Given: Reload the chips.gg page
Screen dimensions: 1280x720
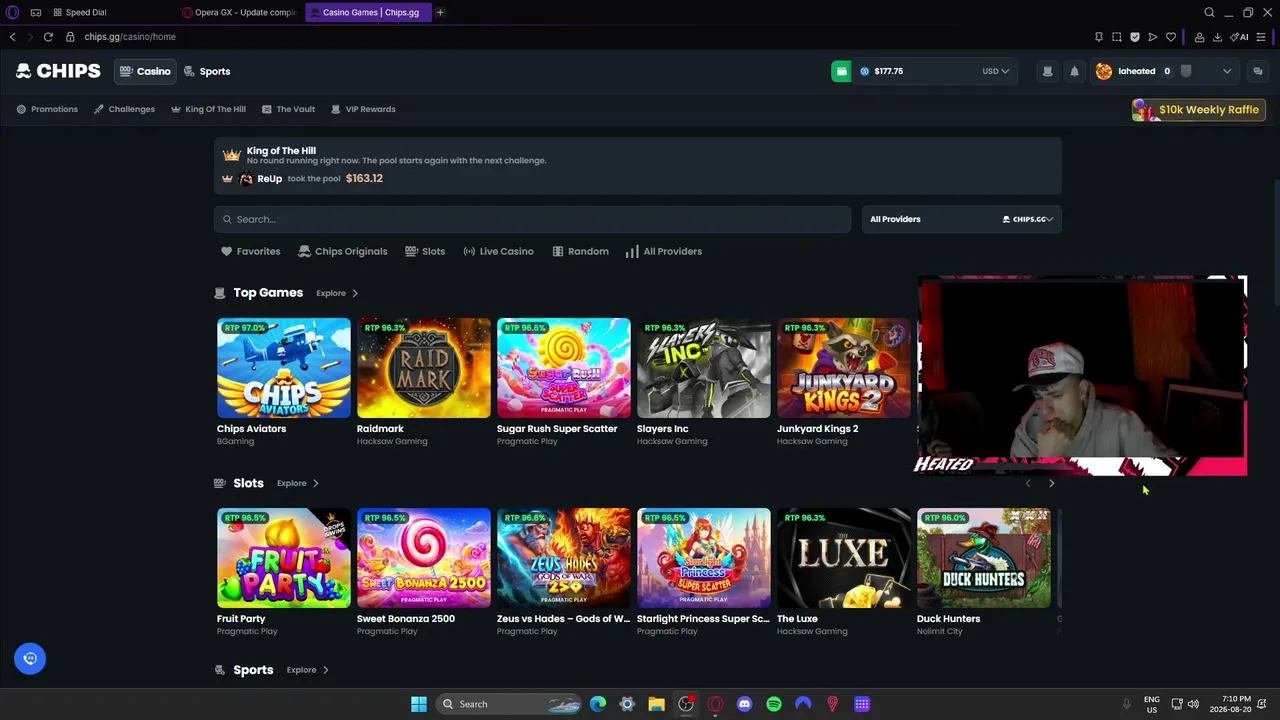Looking at the screenshot, I should [48, 37].
